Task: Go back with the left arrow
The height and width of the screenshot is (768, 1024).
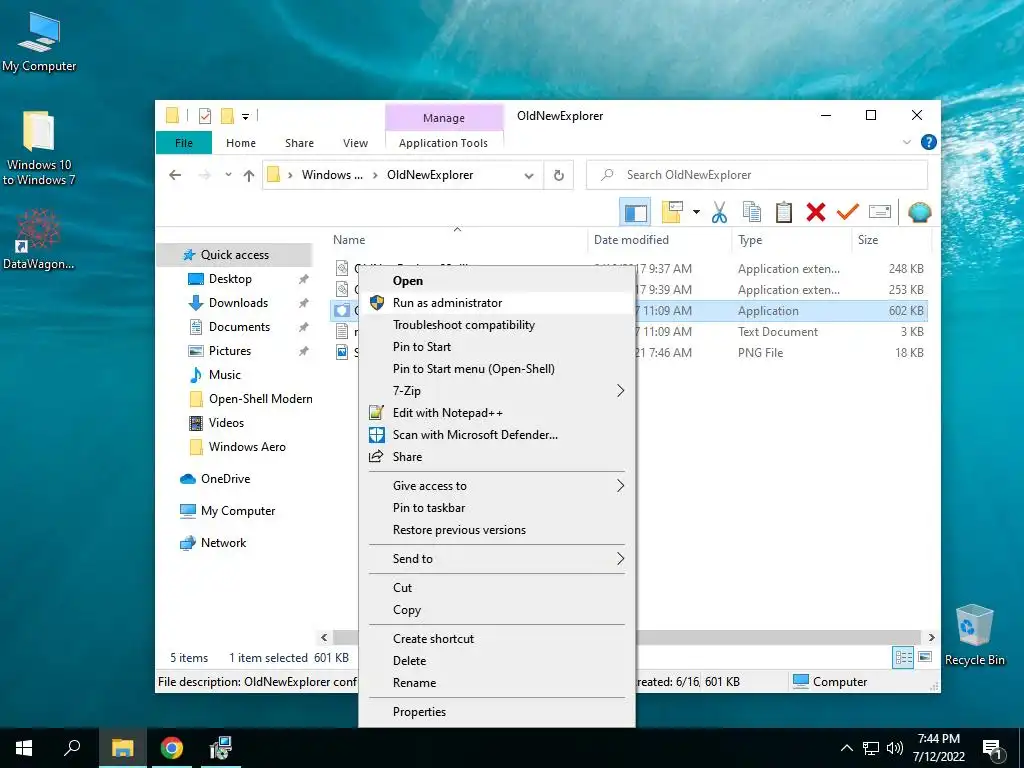Action: [175, 175]
